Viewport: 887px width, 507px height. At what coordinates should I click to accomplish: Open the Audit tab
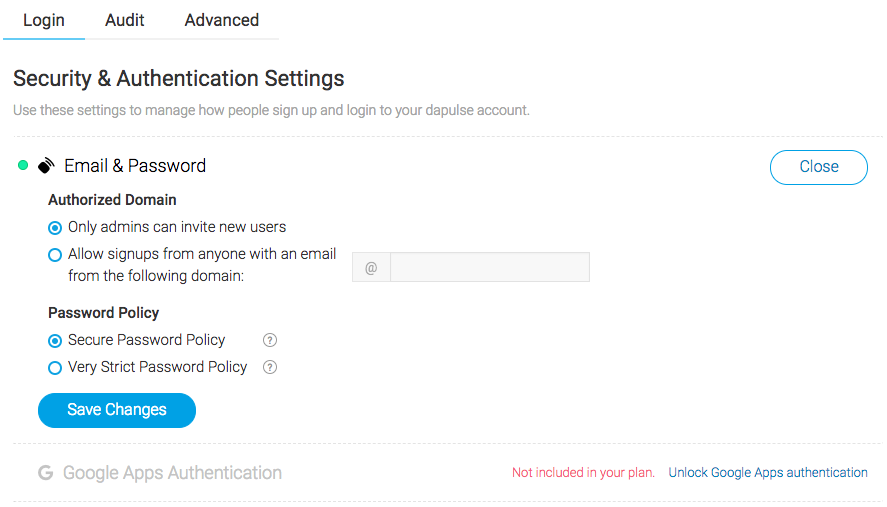tap(124, 20)
